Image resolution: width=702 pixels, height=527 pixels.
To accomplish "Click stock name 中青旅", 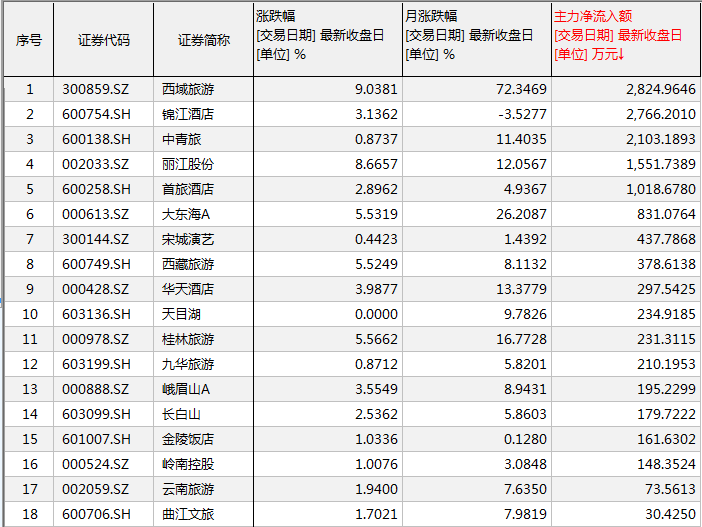I will pos(181,139).
